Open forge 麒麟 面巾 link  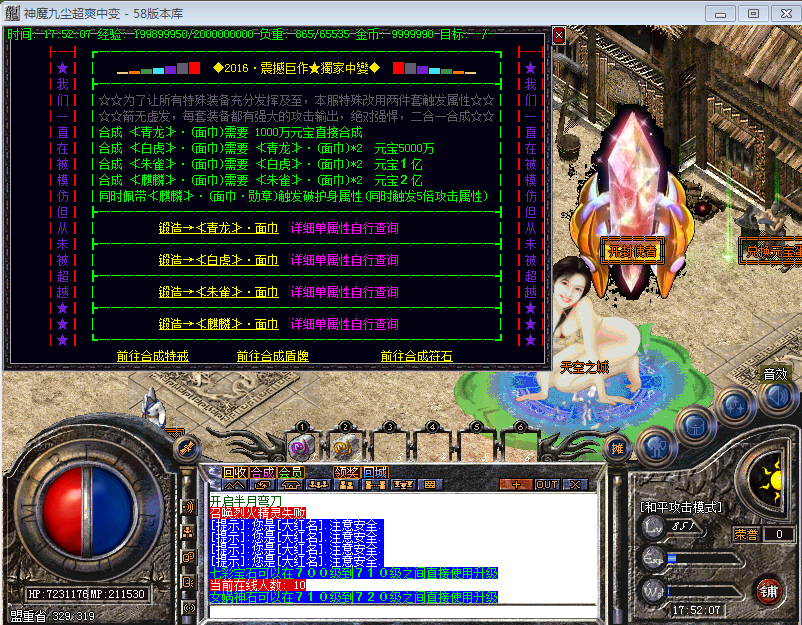tap(218, 324)
